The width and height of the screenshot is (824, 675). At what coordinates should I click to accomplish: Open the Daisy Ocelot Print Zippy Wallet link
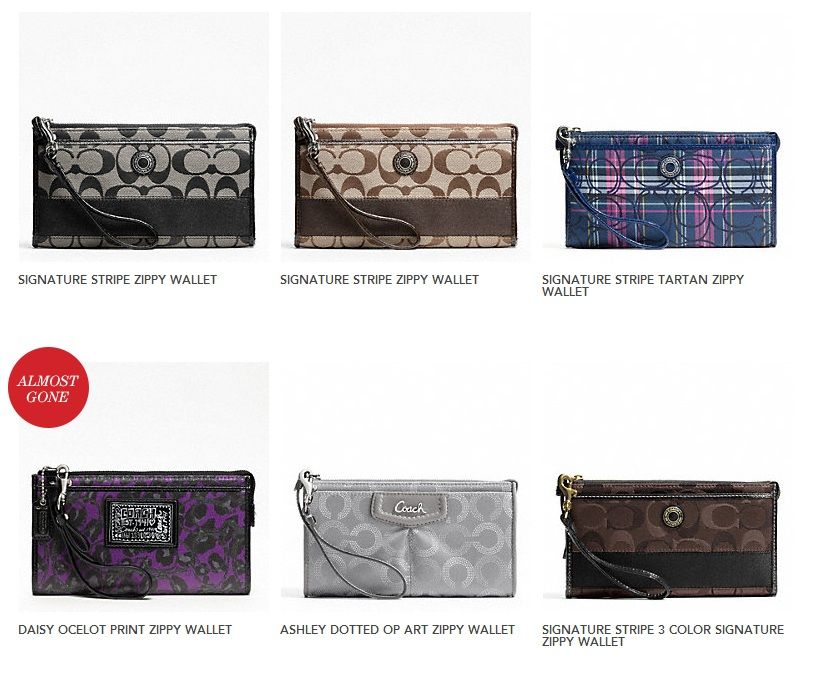pyautogui.click(x=125, y=629)
